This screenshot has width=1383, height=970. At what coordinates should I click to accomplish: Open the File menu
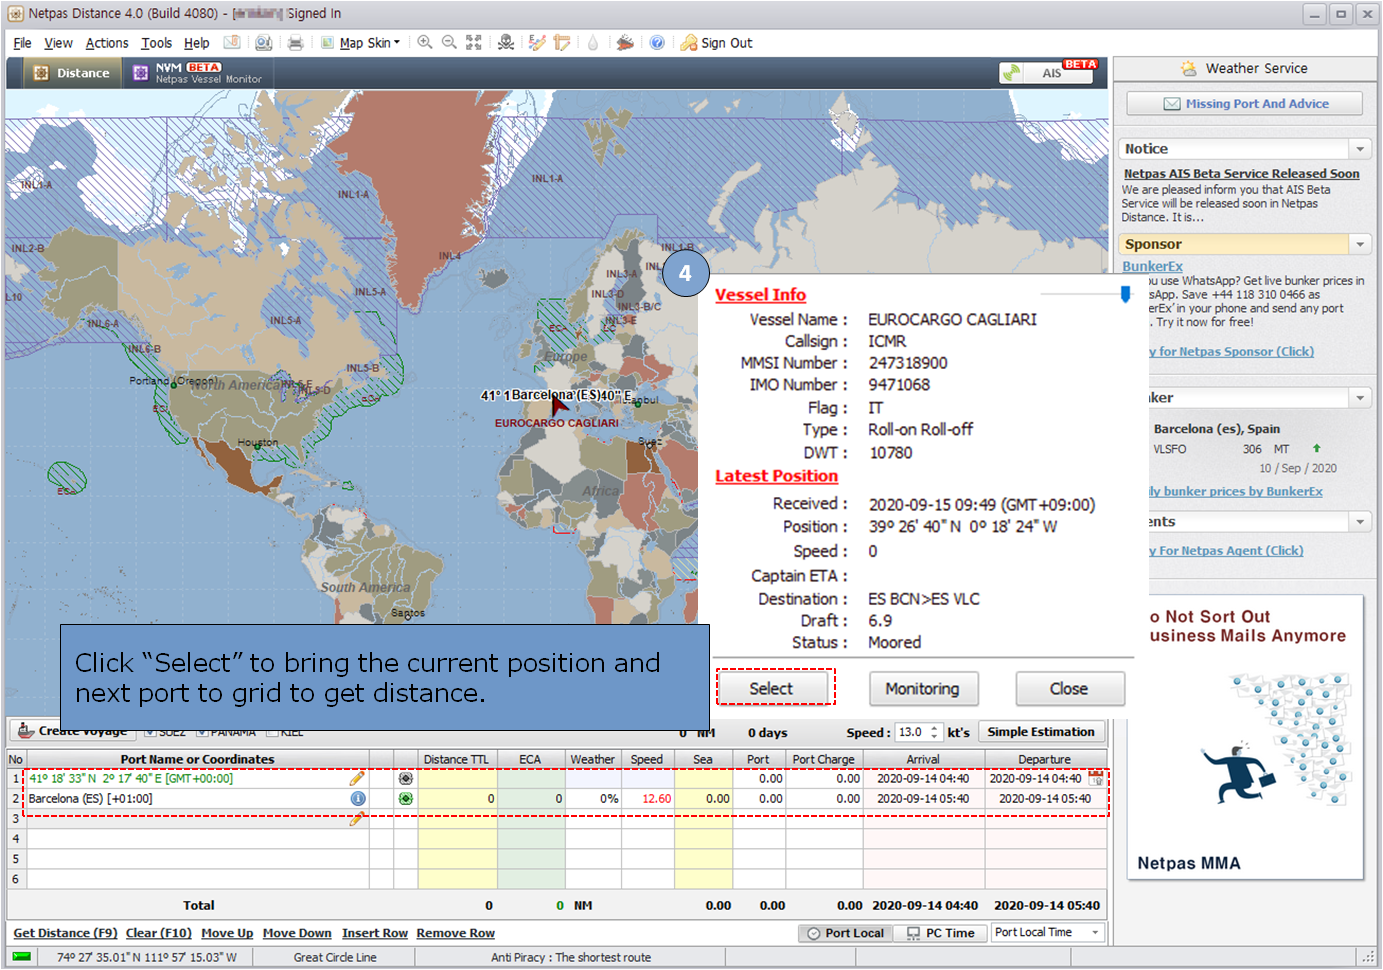[x=22, y=43]
